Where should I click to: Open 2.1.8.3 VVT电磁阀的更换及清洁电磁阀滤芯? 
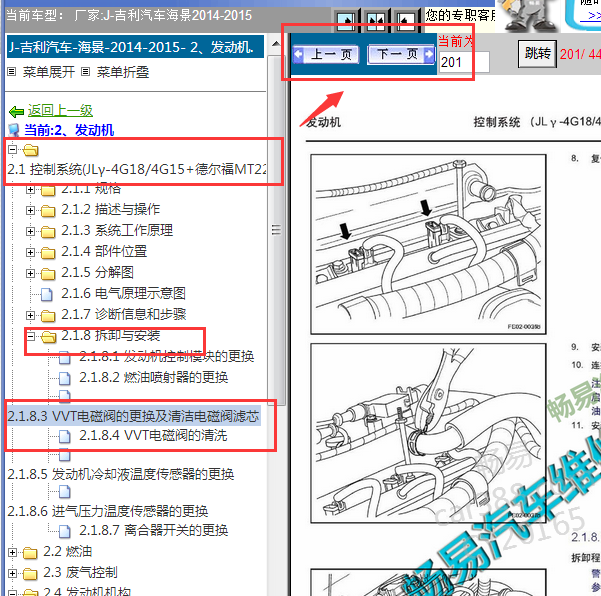[133, 416]
